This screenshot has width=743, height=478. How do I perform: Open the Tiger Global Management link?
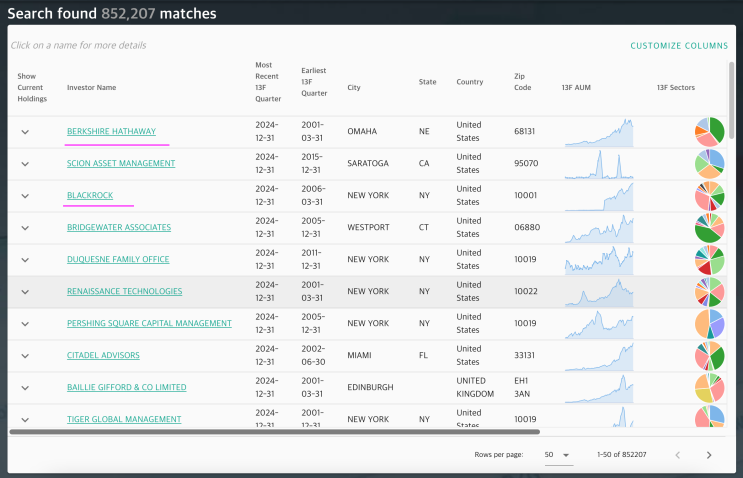coord(124,419)
